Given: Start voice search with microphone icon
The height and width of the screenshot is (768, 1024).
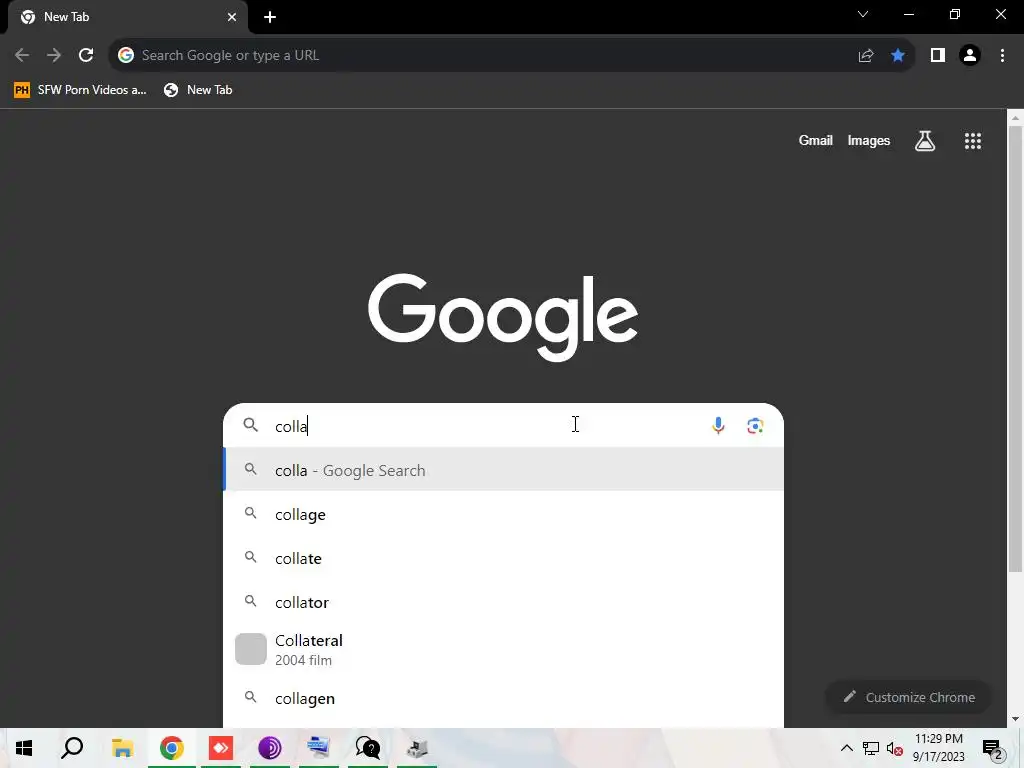Looking at the screenshot, I should point(718,426).
